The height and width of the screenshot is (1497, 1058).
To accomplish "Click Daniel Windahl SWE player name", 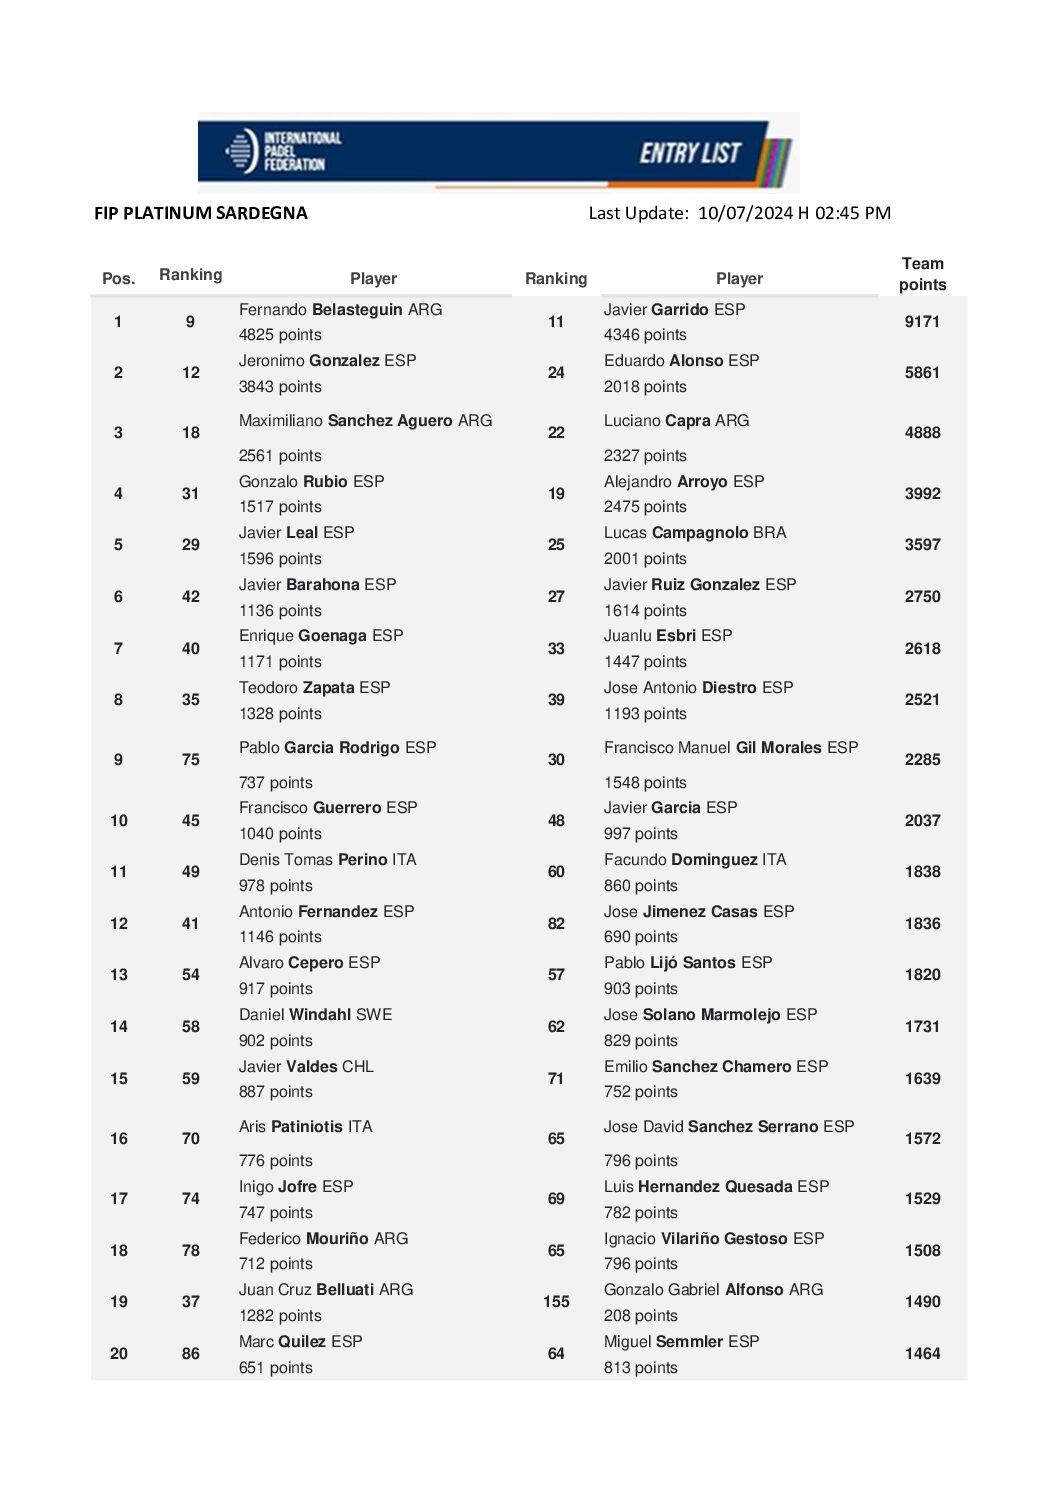I will [x=315, y=1015].
